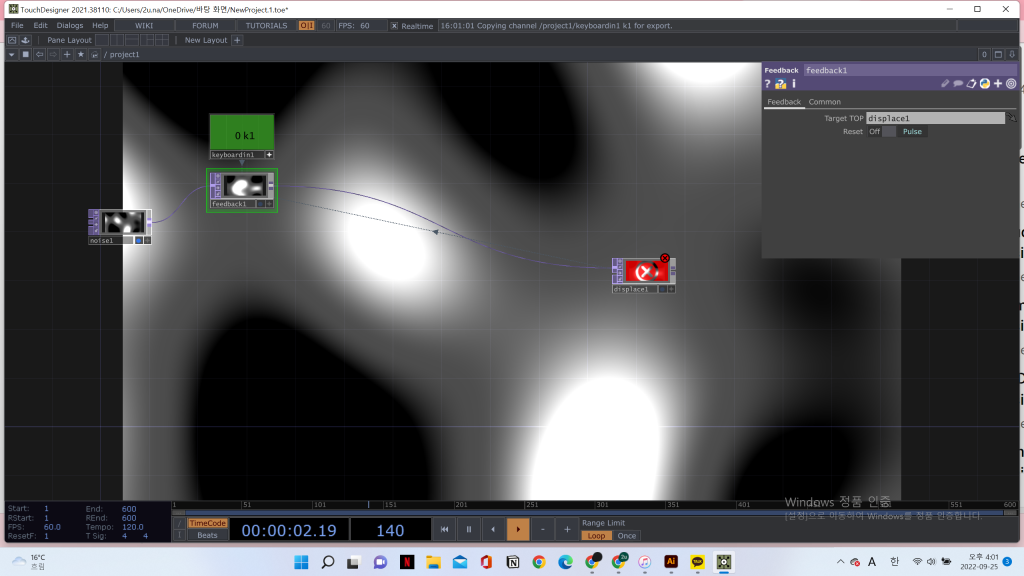Image resolution: width=1024 pixels, height=576 pixels.
Task: Select TimeCode display mode
Action: coord(207,523)
